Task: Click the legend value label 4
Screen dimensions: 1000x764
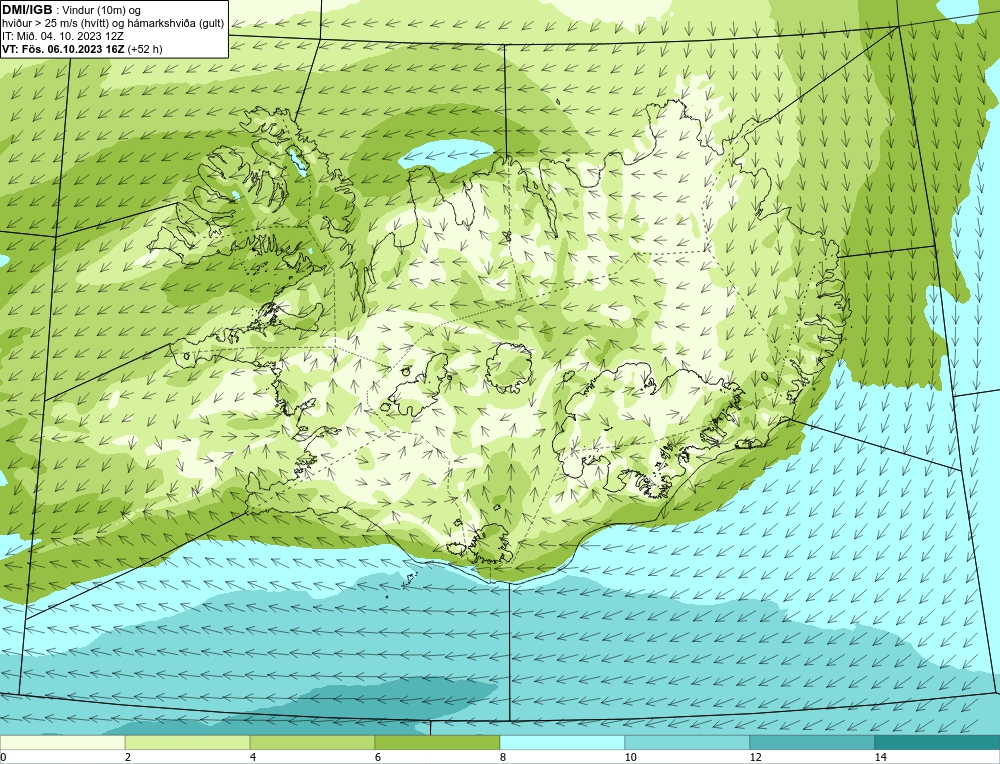Action: (253, 757)
